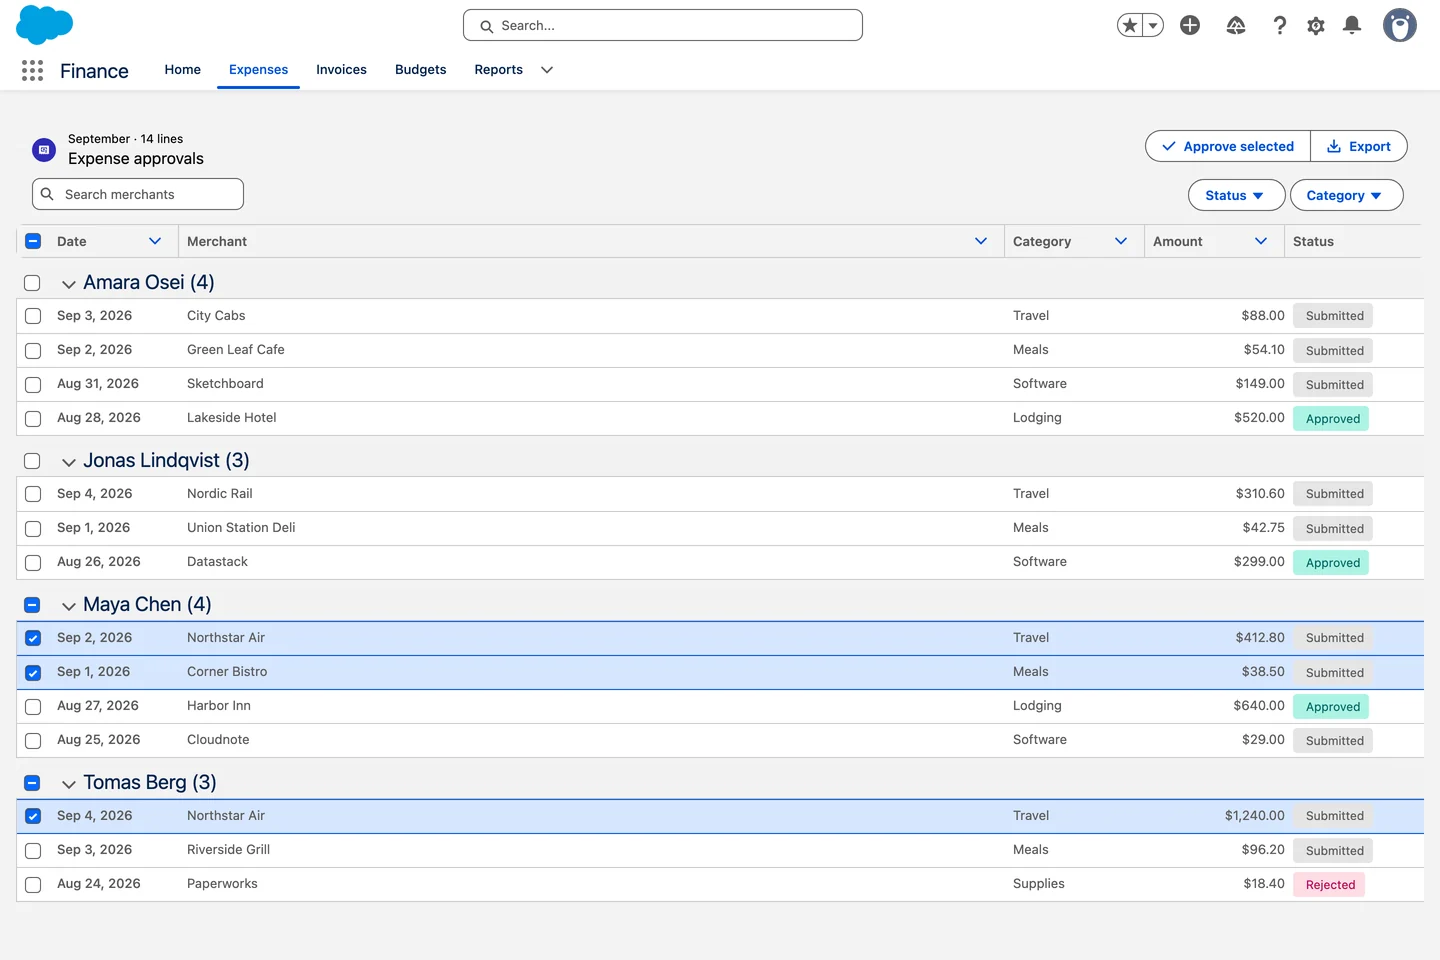Click the Aug 27, 2026 date
1440x960 pixels.
click(98, 706)
